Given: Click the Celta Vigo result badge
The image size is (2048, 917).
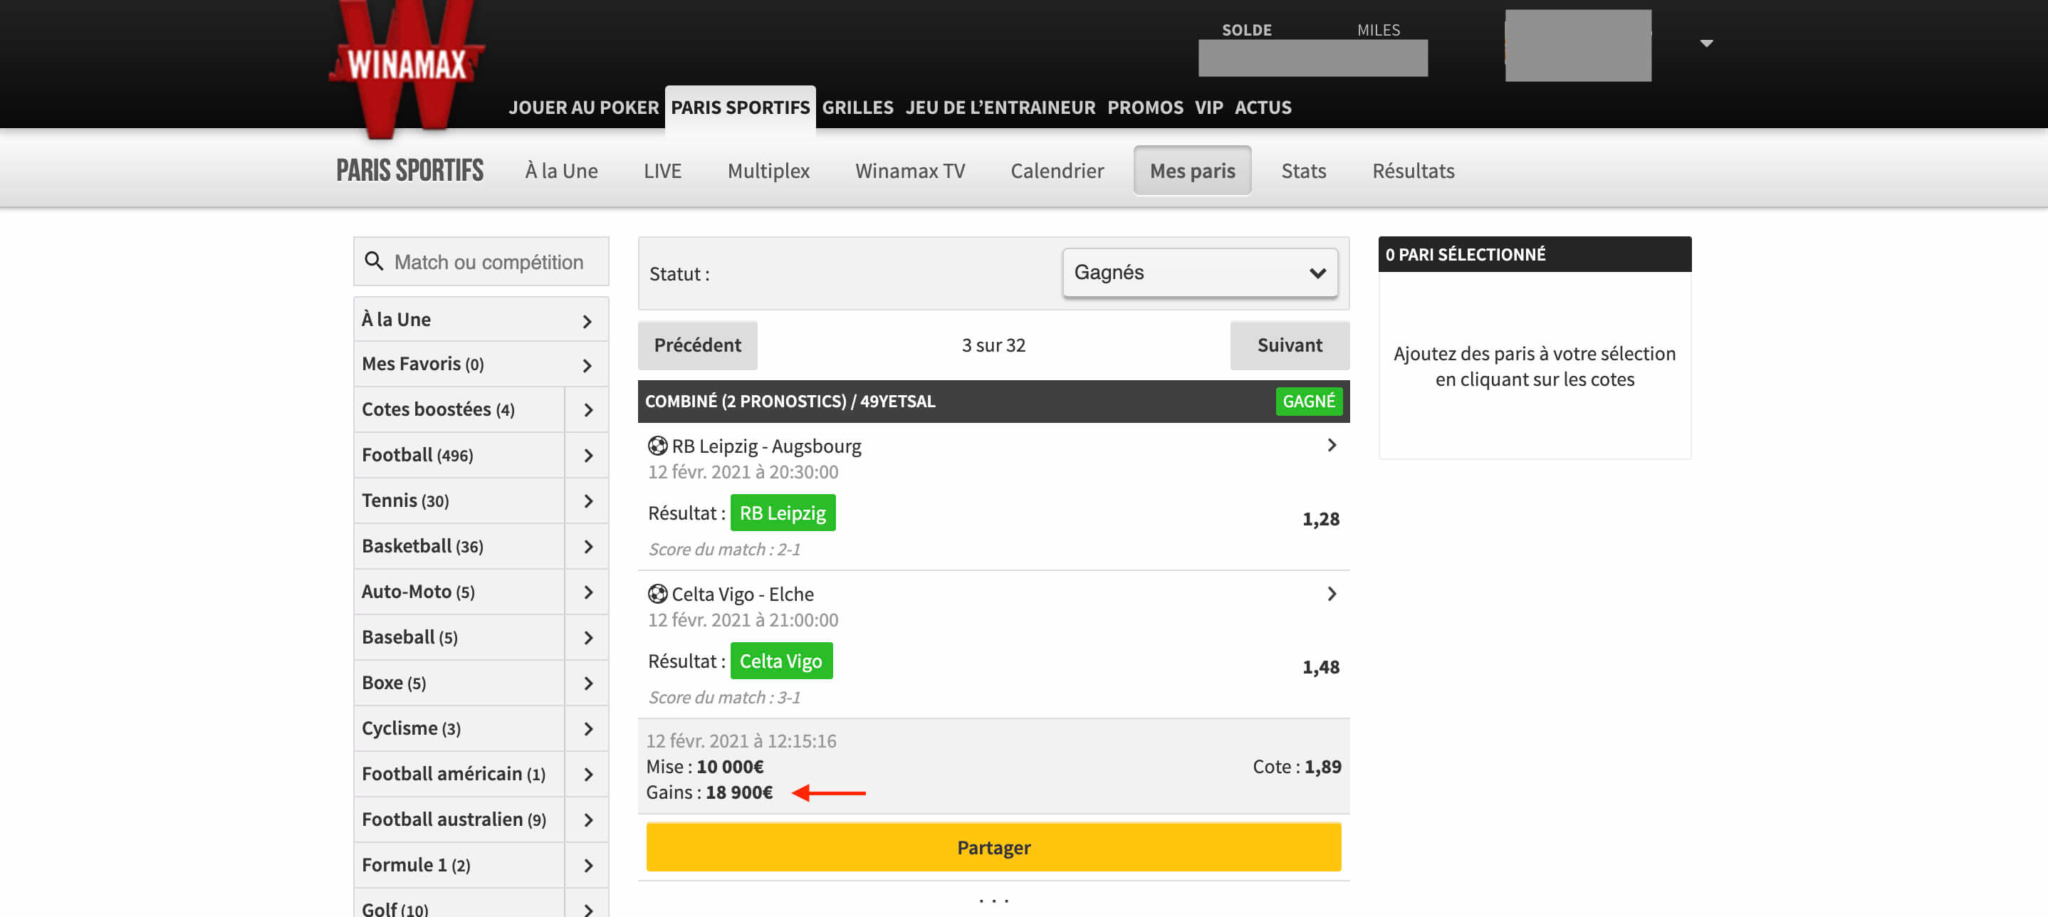Looking at the screenshot, I should point(781,661).
